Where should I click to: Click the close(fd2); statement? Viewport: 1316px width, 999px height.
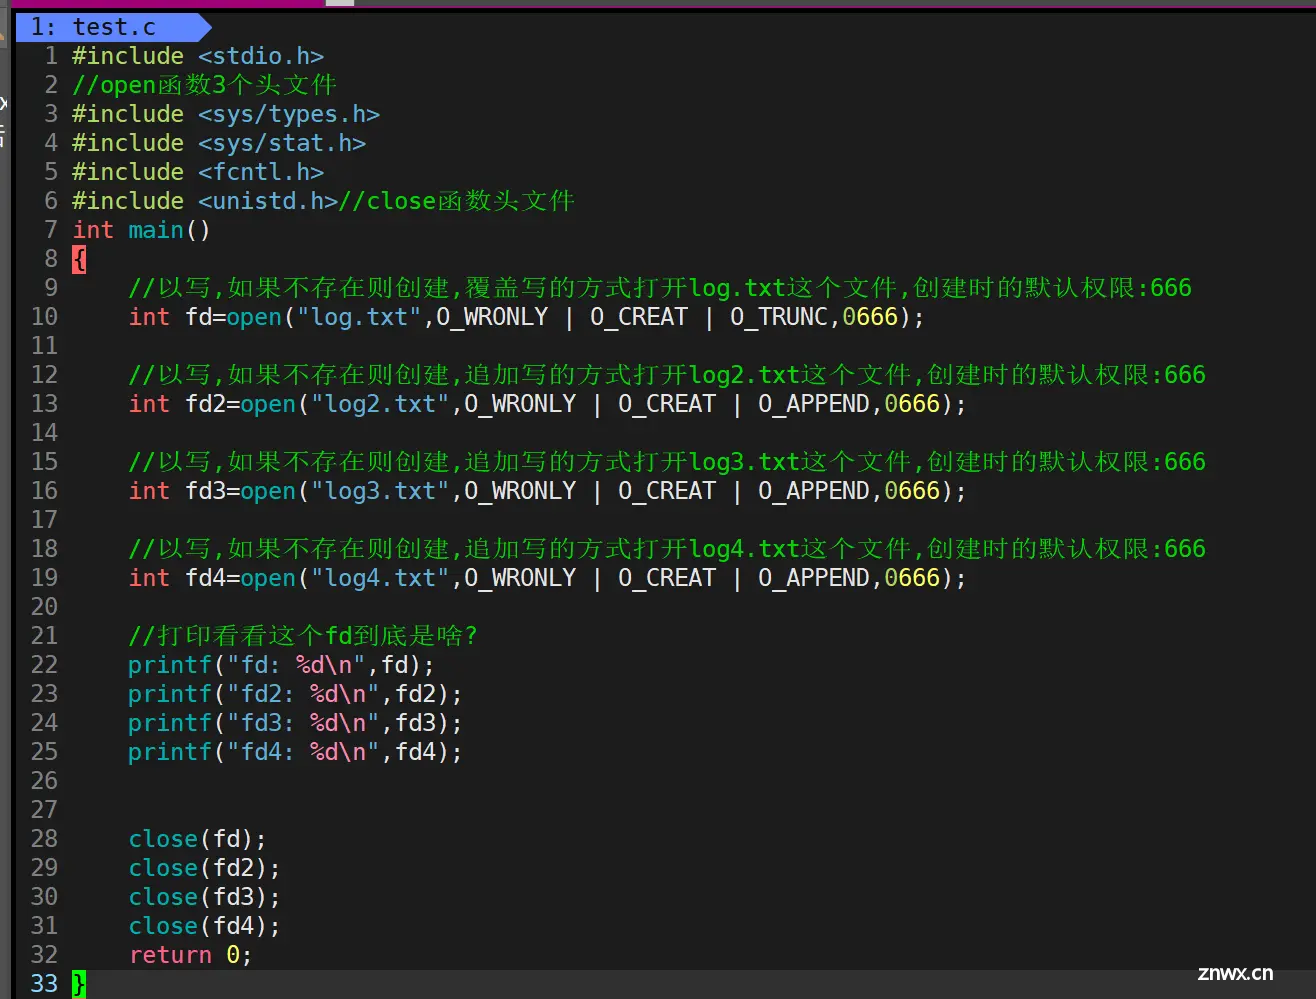point(204,868)
